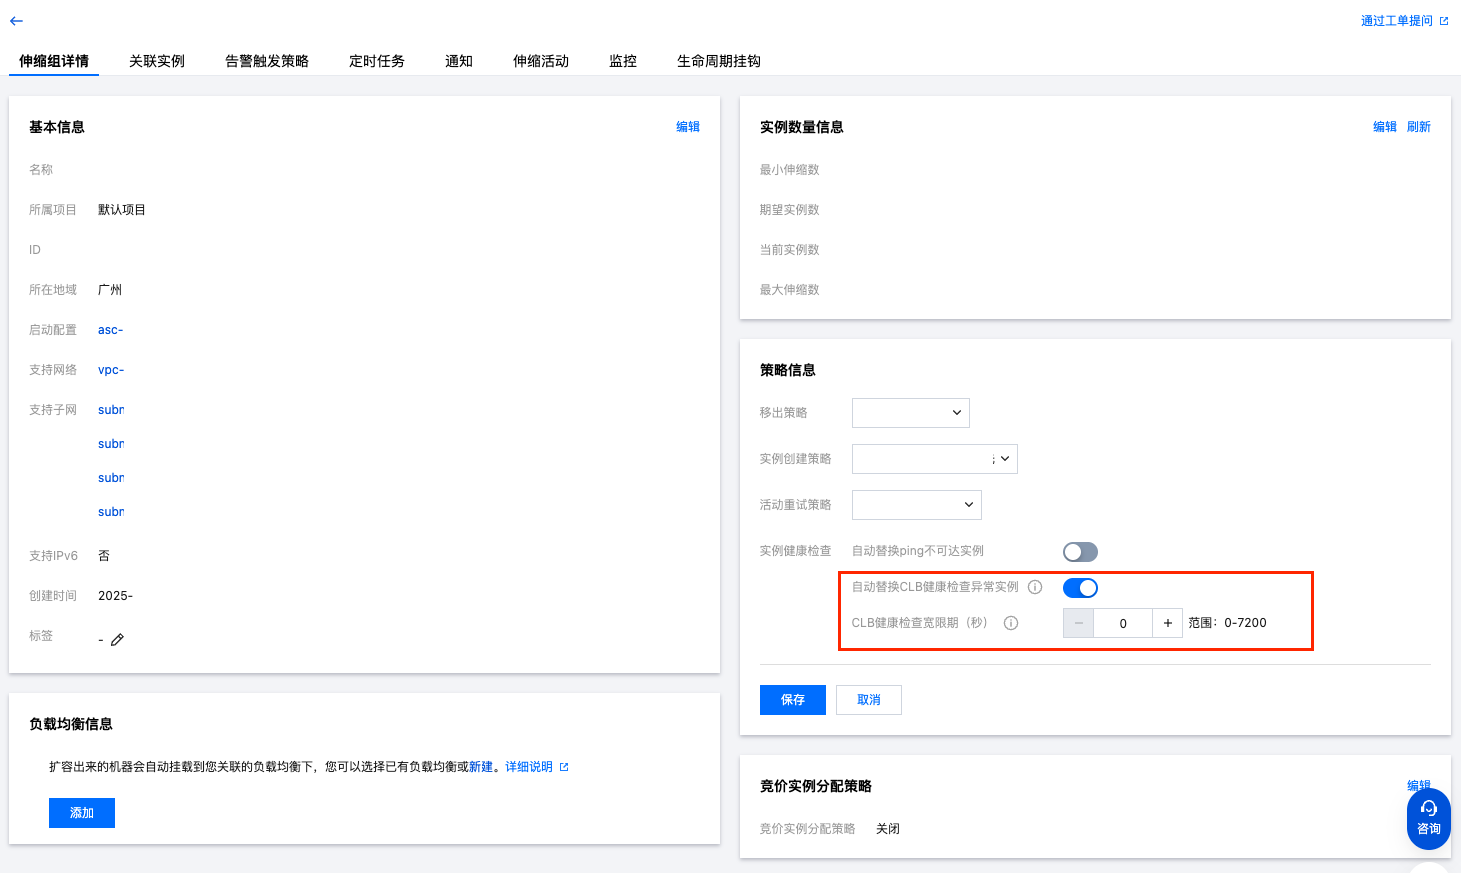This screenshot has width=1461, height=873.
Task: Open the 移出策略 dropdown
Action: point(911,413)
